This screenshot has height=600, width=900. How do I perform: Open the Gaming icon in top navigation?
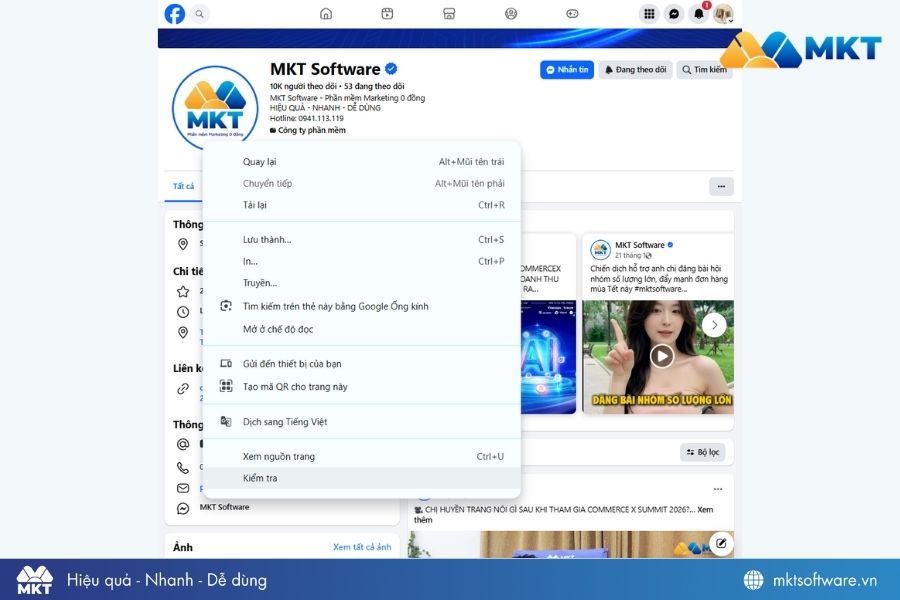[572, 14]
